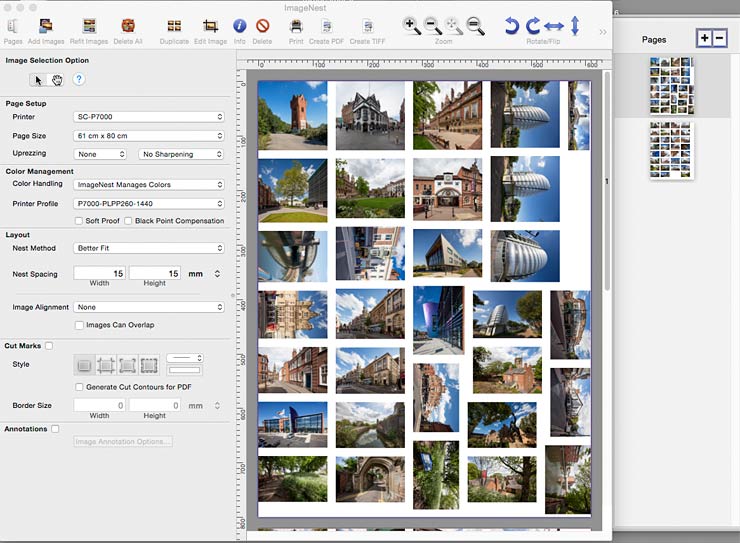Image resolution: width=740 pixels, height=543 pixels.
Task: Enable the Soft Proof checkbox
Action: pos(79,221)
